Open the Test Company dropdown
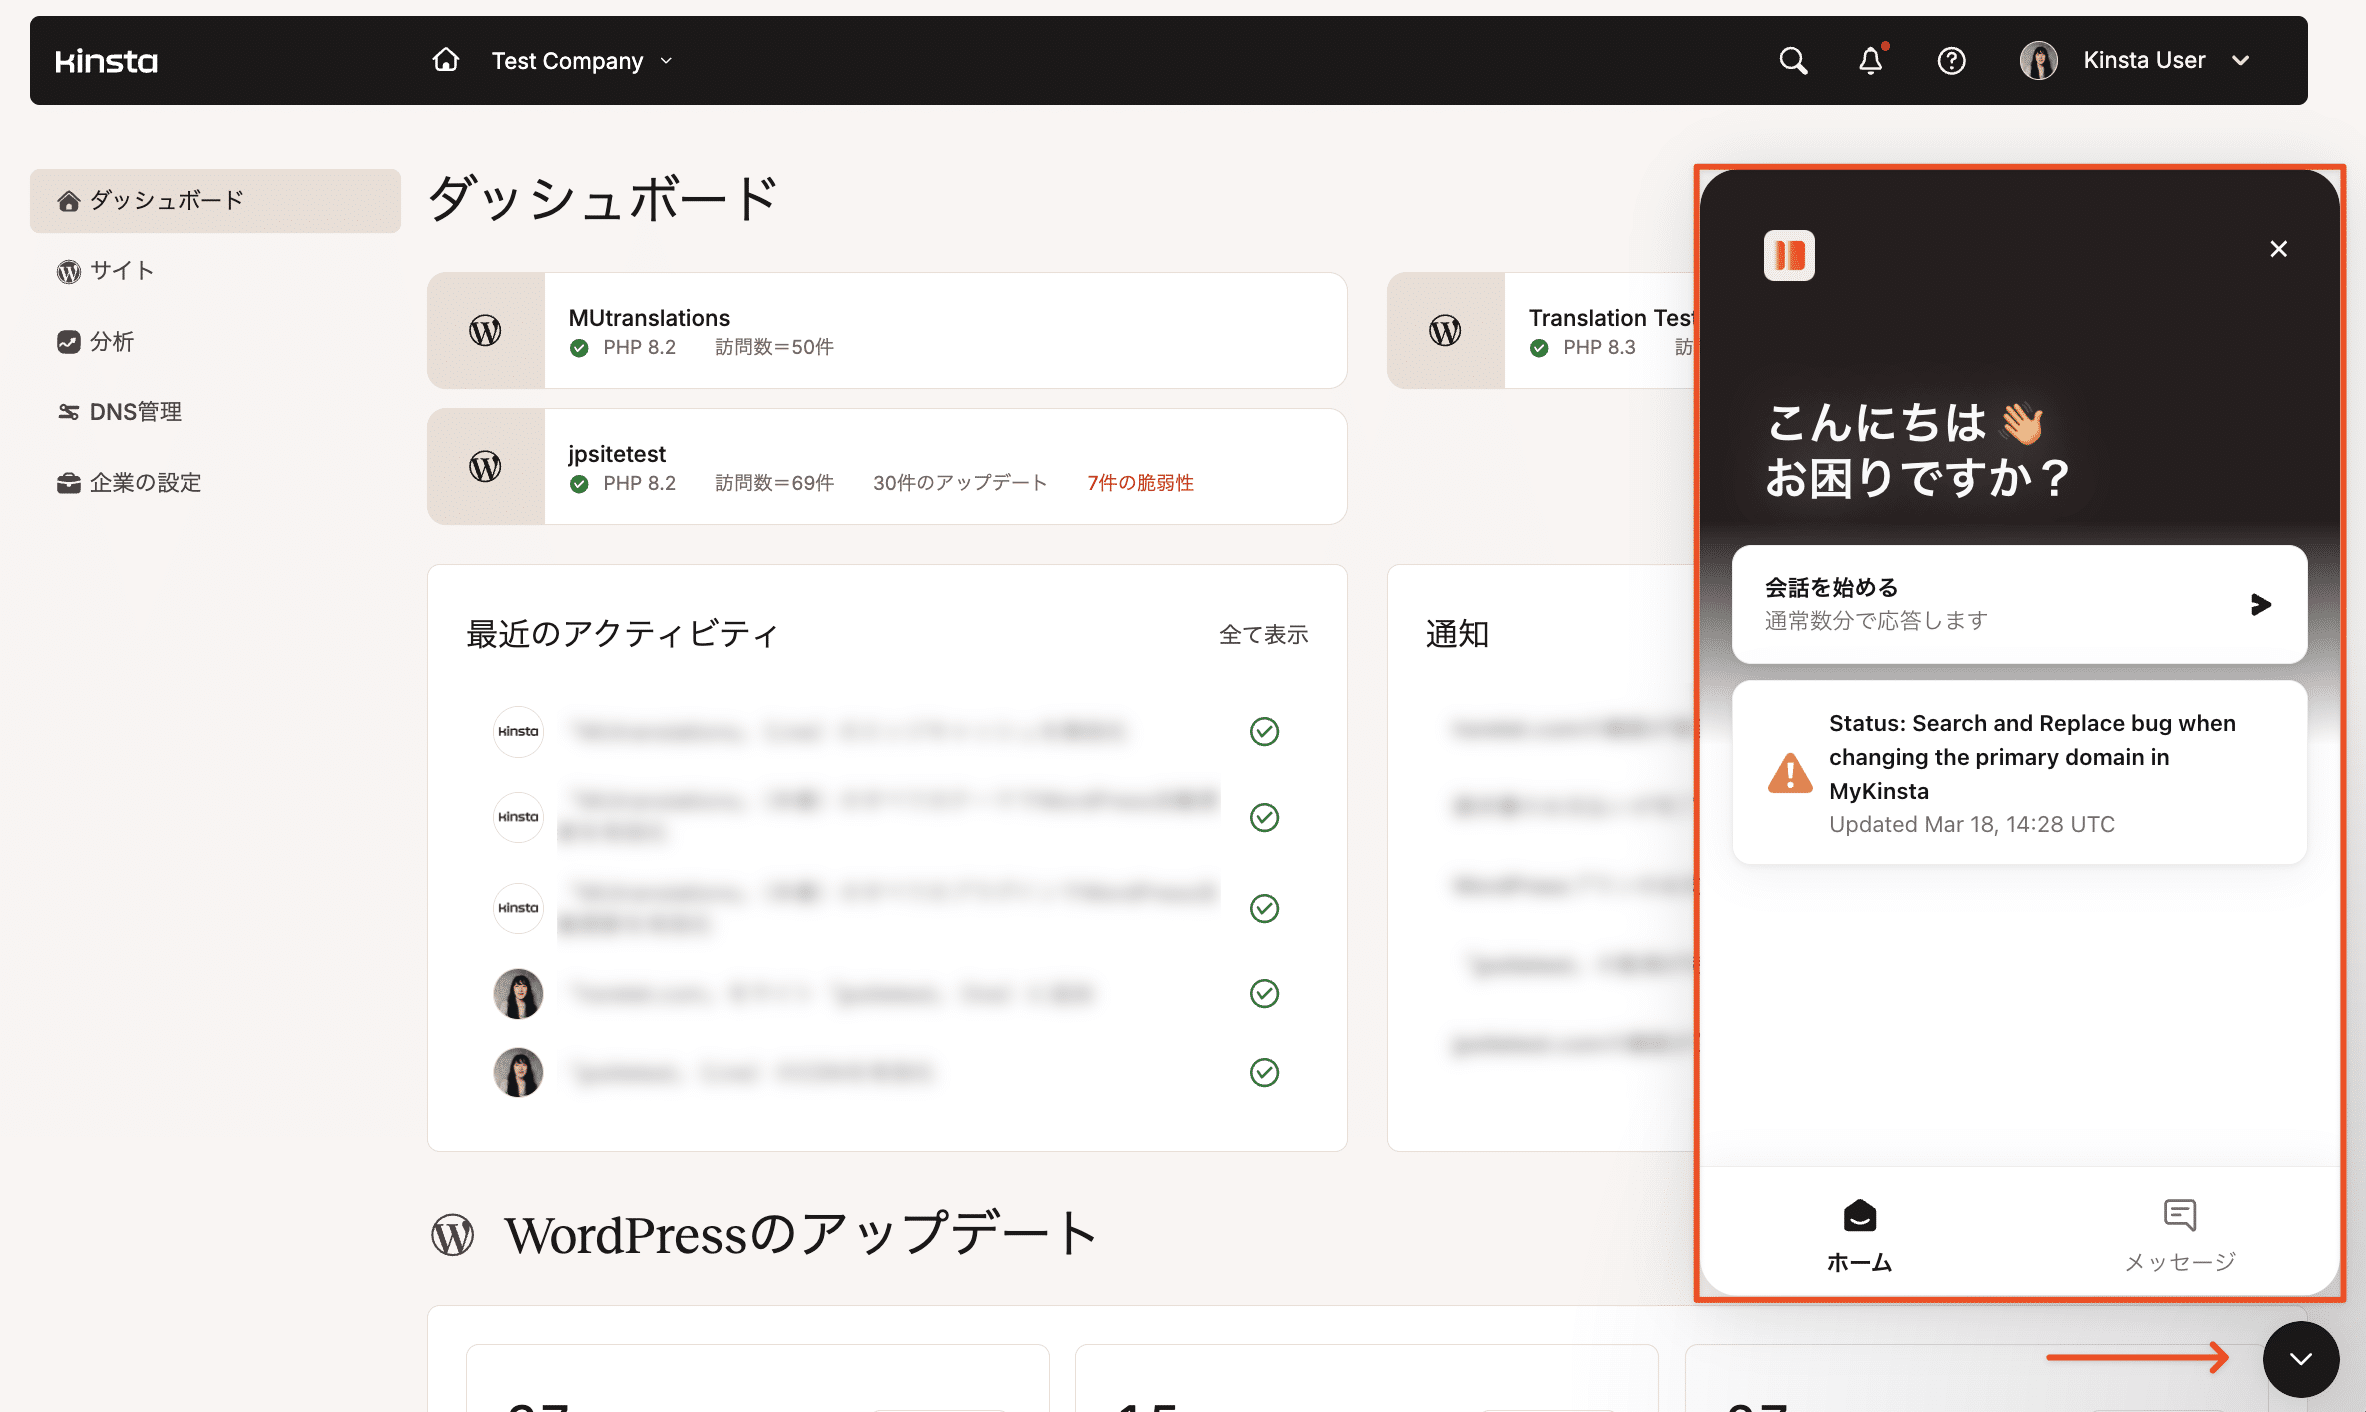This screenshot has height=1412, width=2366. (x=583, y=60)
